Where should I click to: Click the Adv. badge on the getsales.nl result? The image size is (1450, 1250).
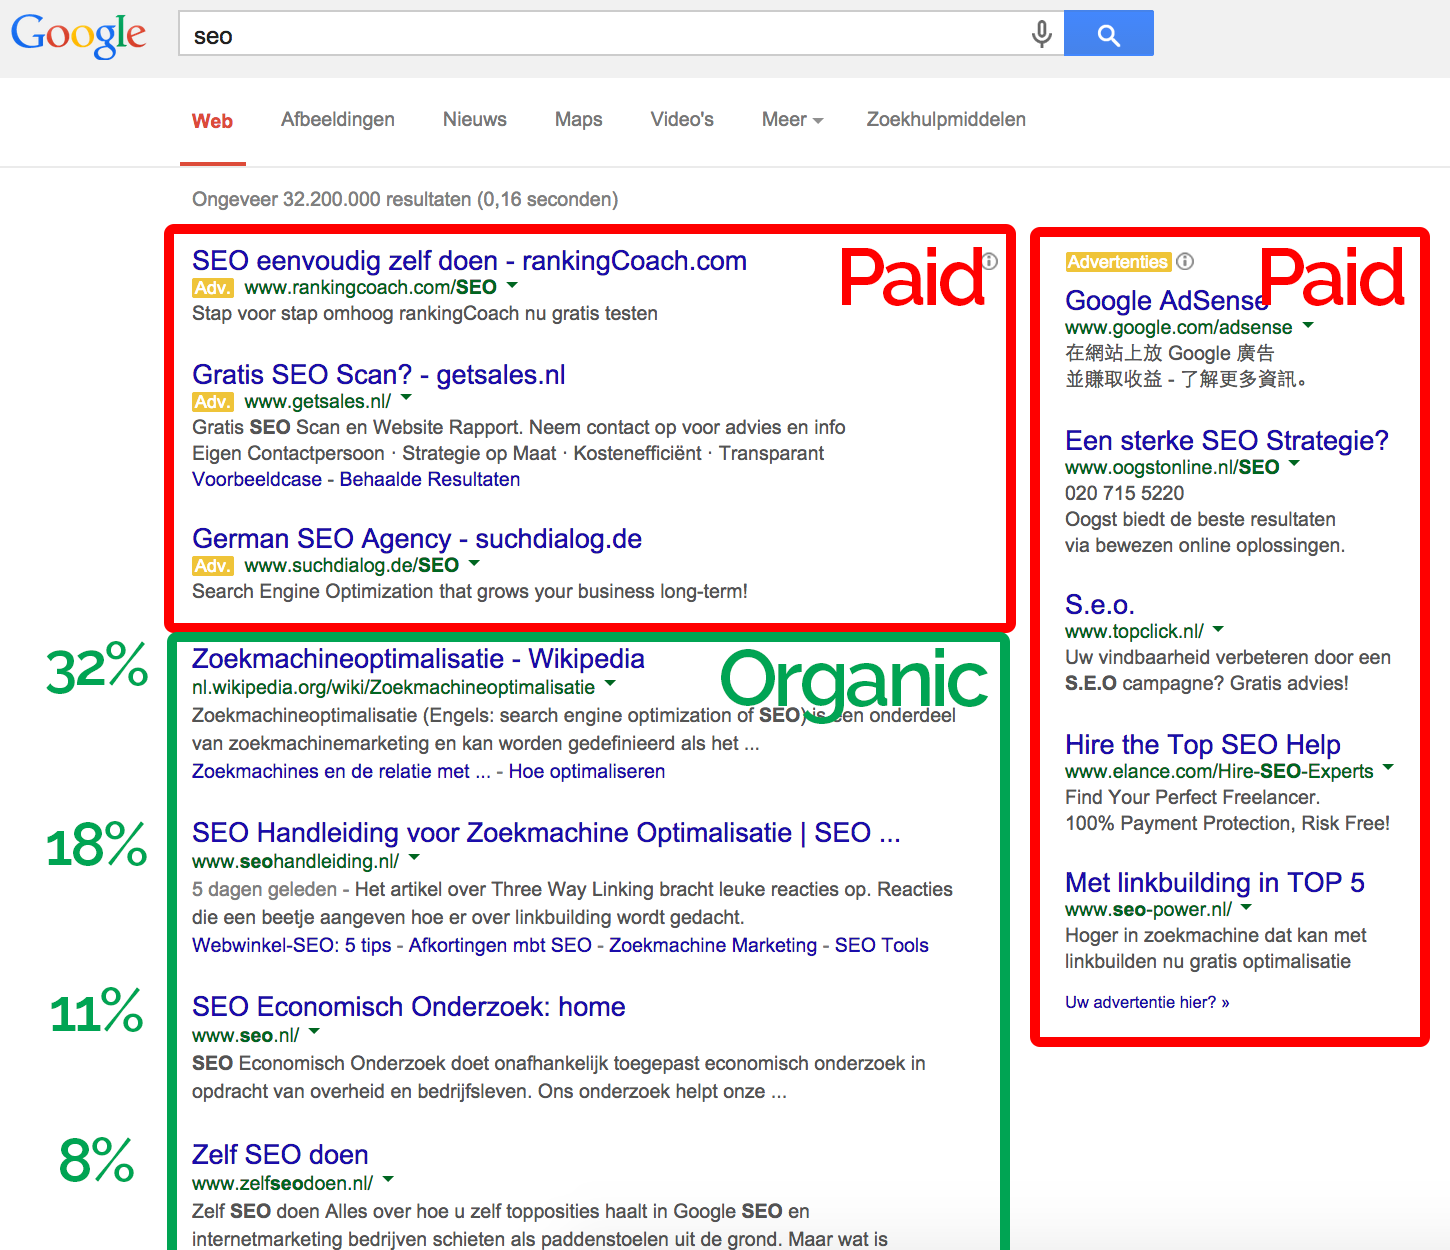click(x=212, y=401)
